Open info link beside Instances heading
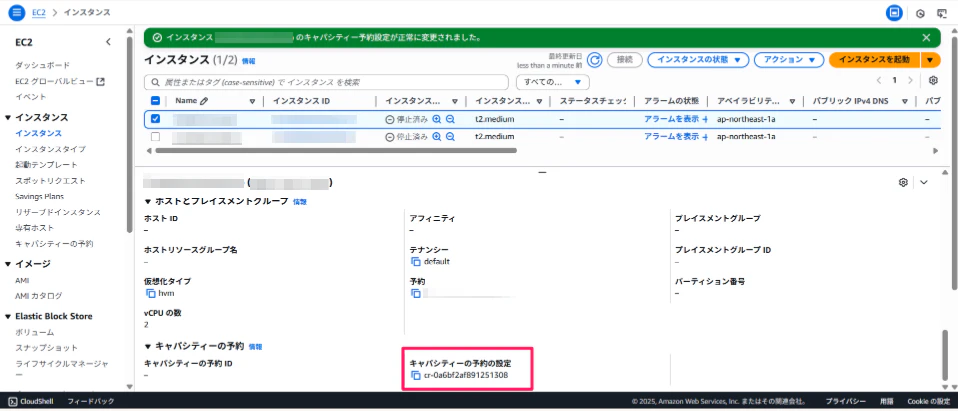This screenshot has height=411, width=958. (x=249, y=61)
